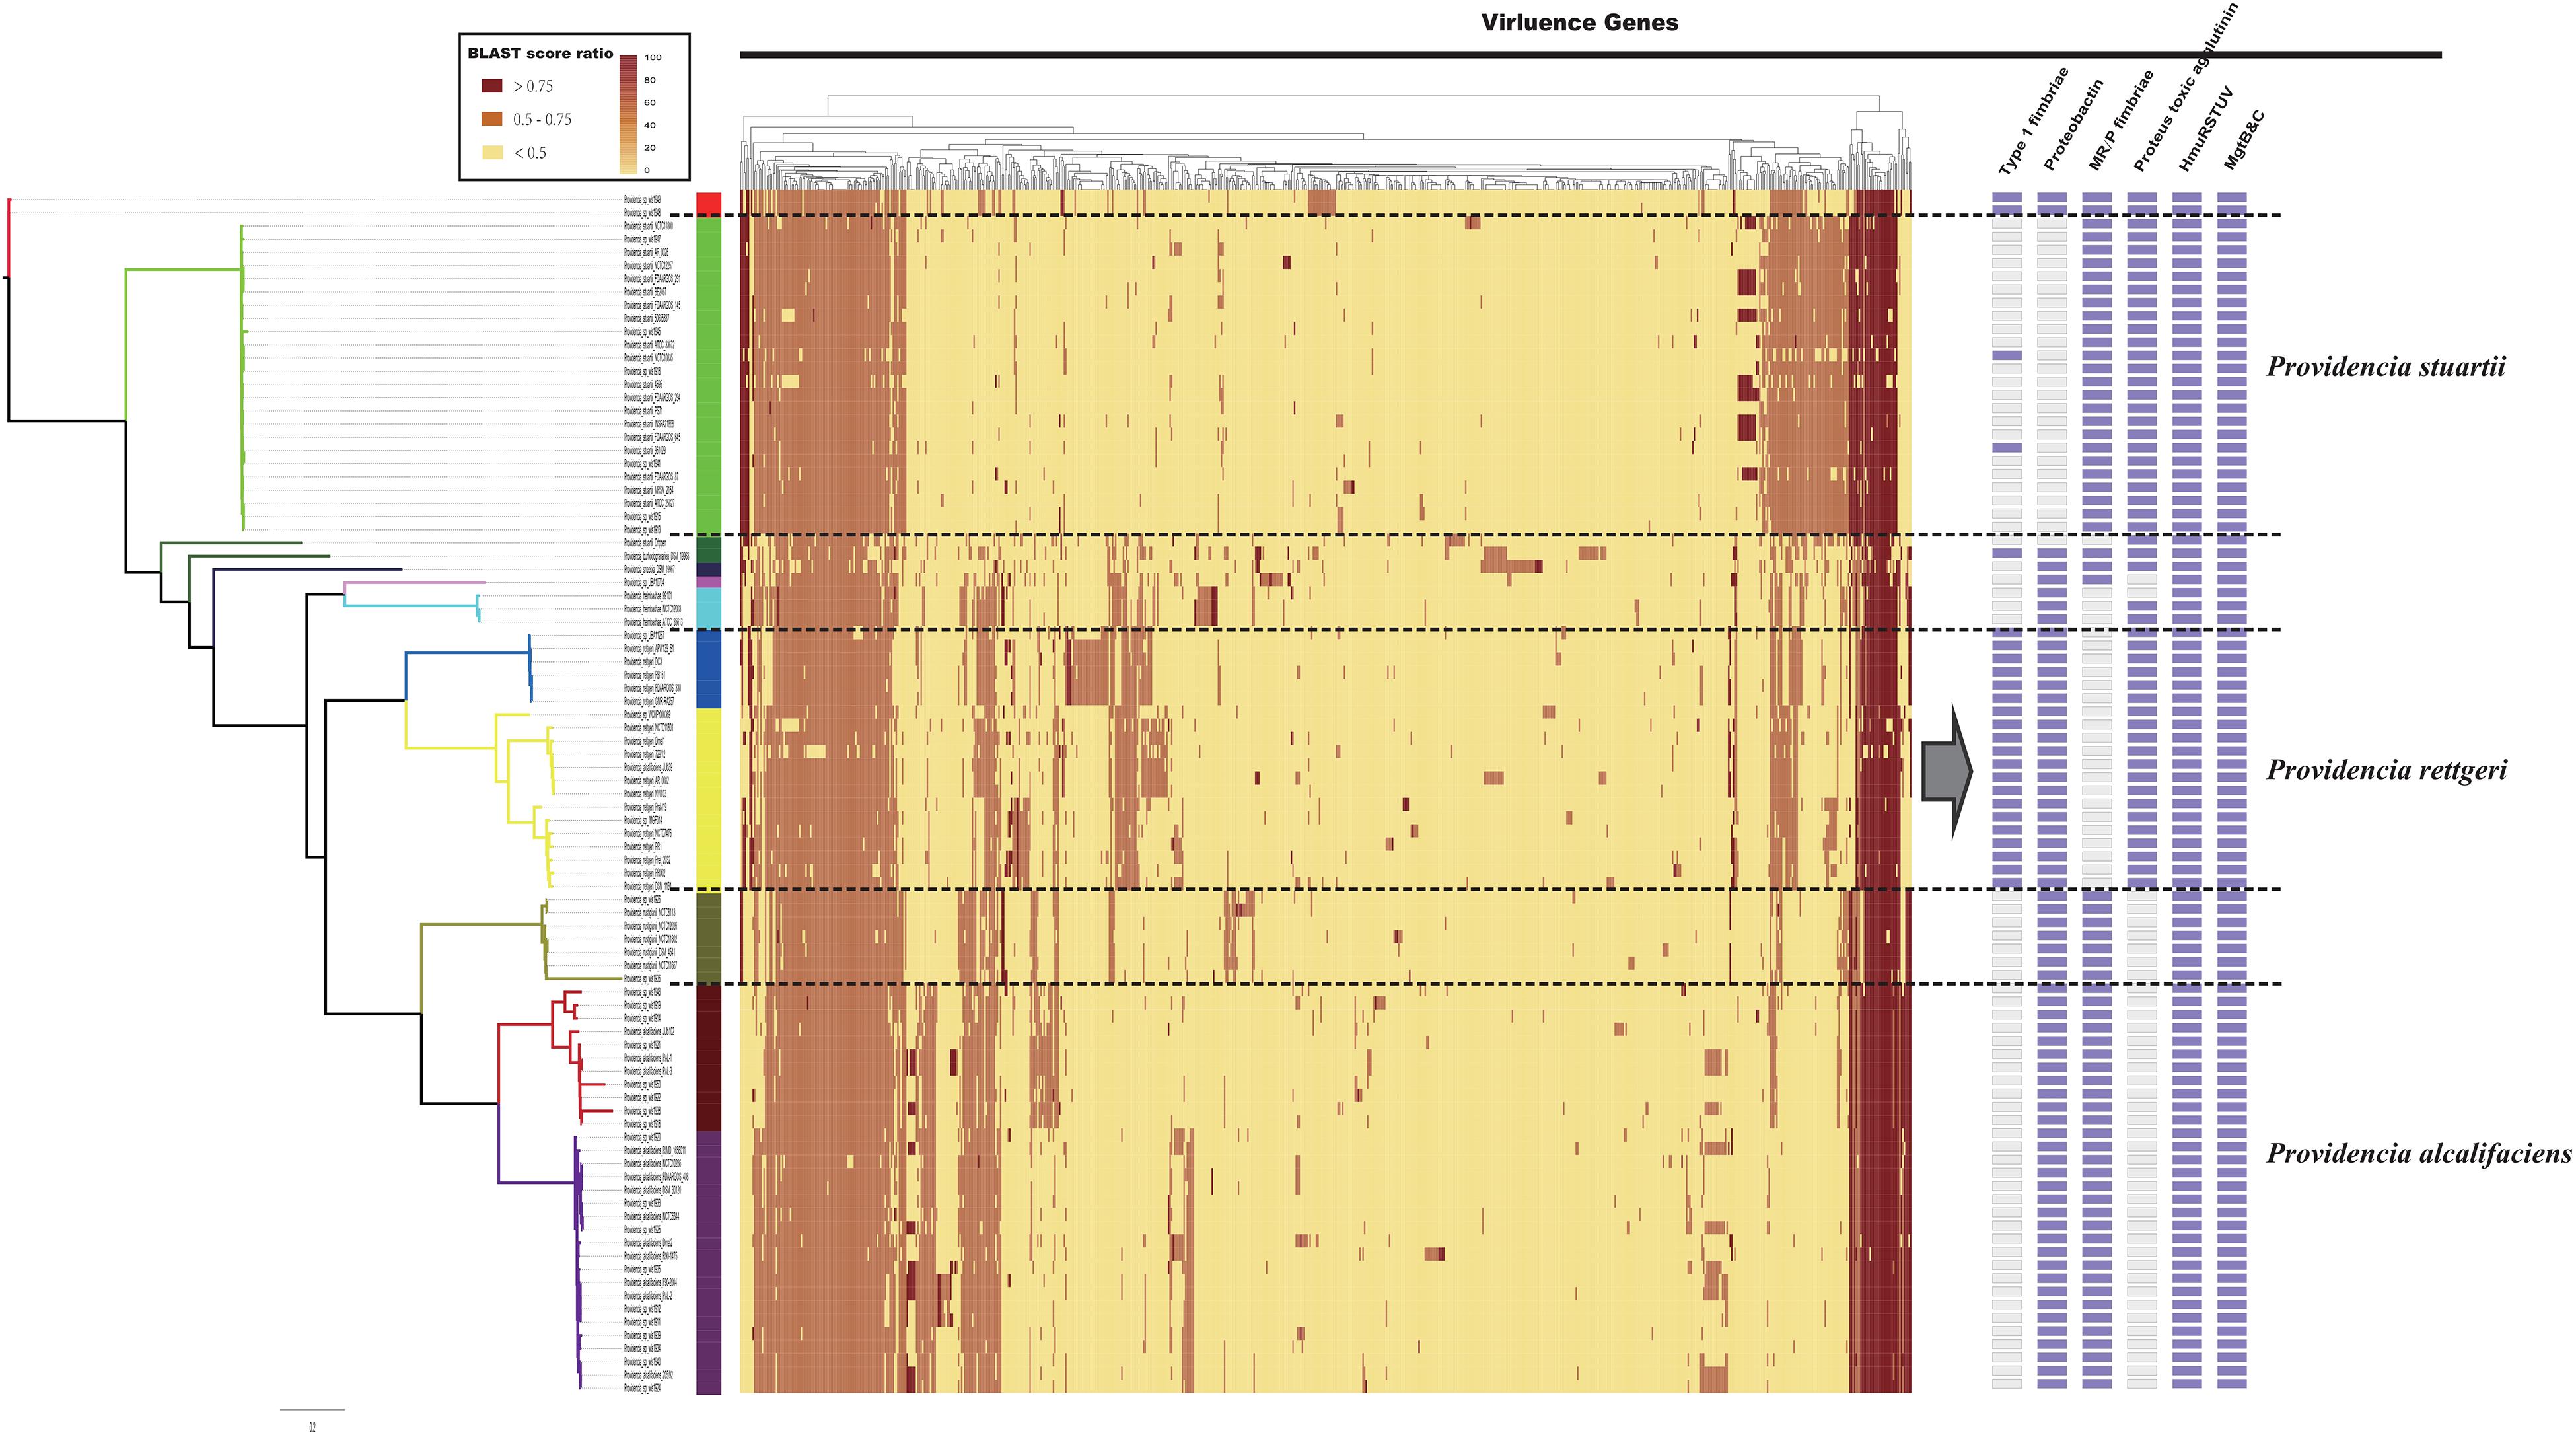Click the 'Providencia alcalifaciens' species label
Image resolution: width=2576 pixels, height=1435 pixels.
(x=2418, y=1154)
